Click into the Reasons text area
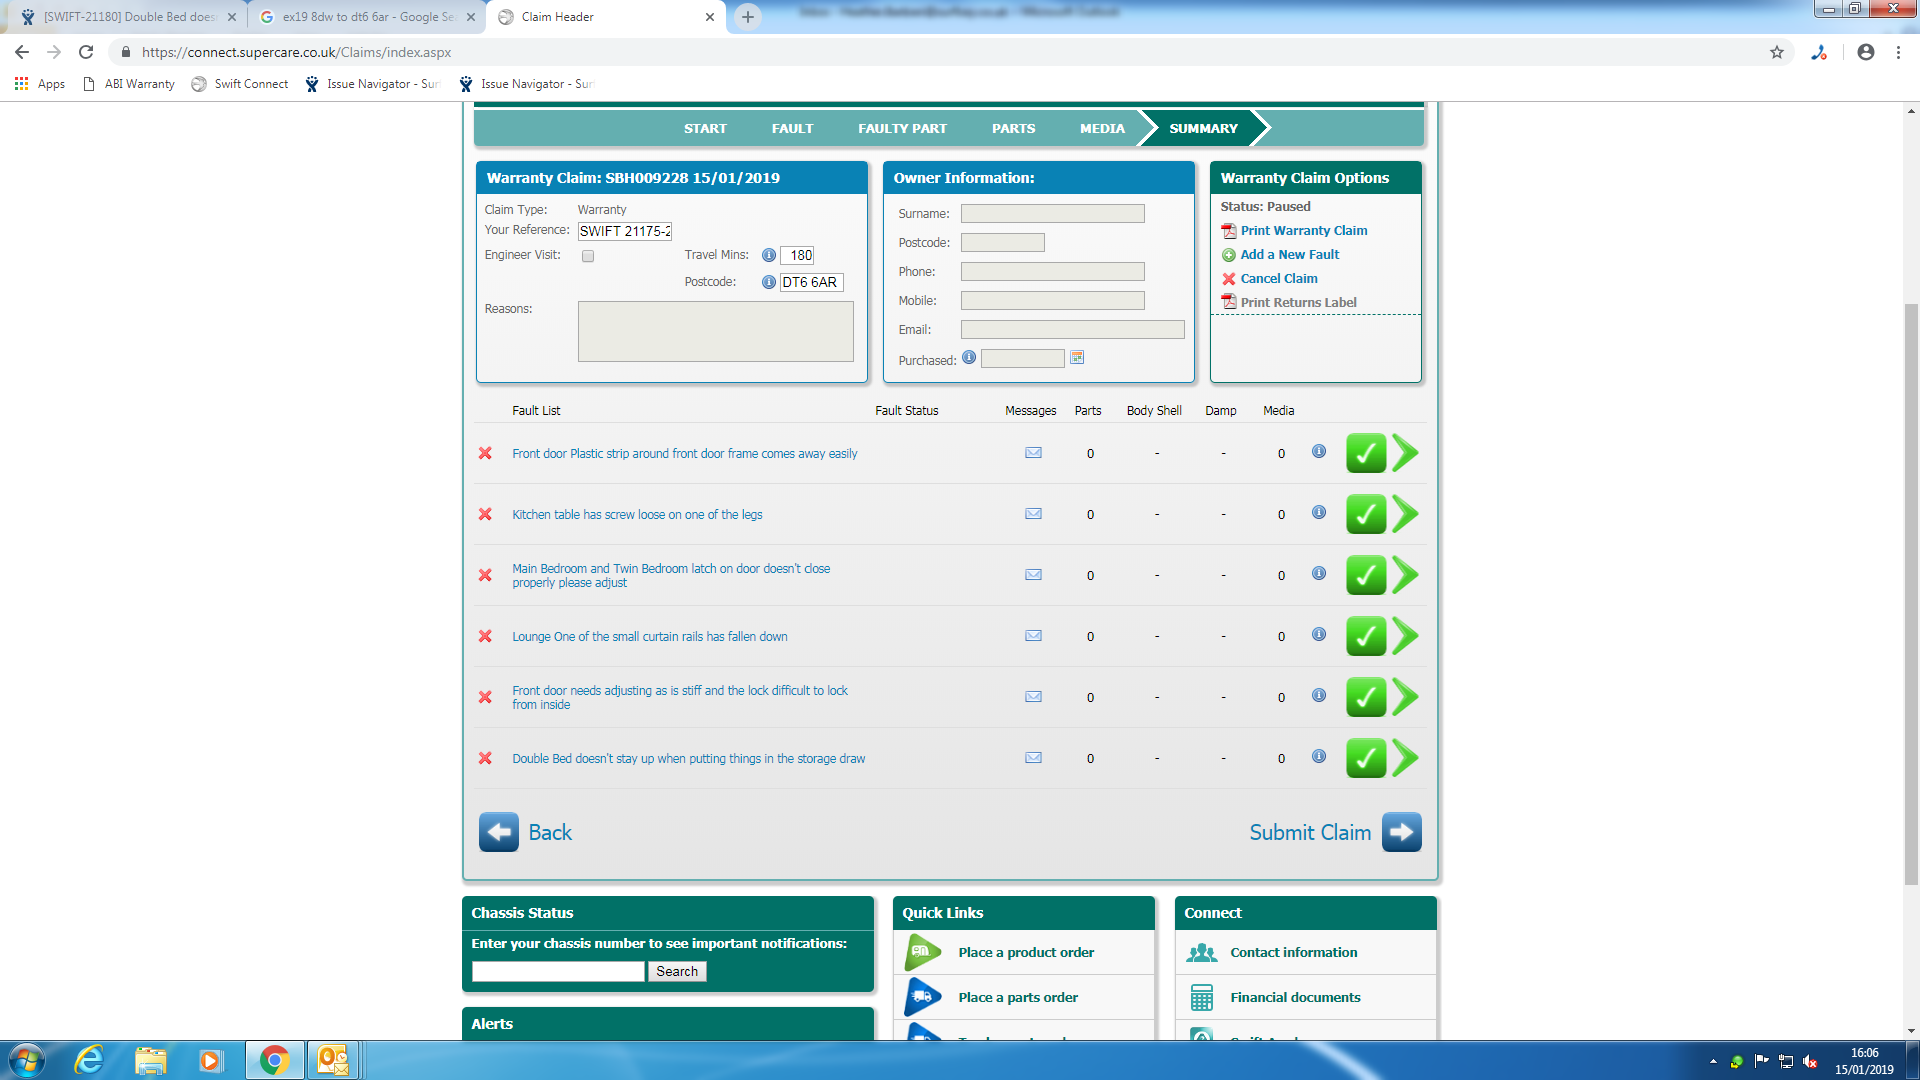This screenshot has height=1080, width=1920. 715,332
